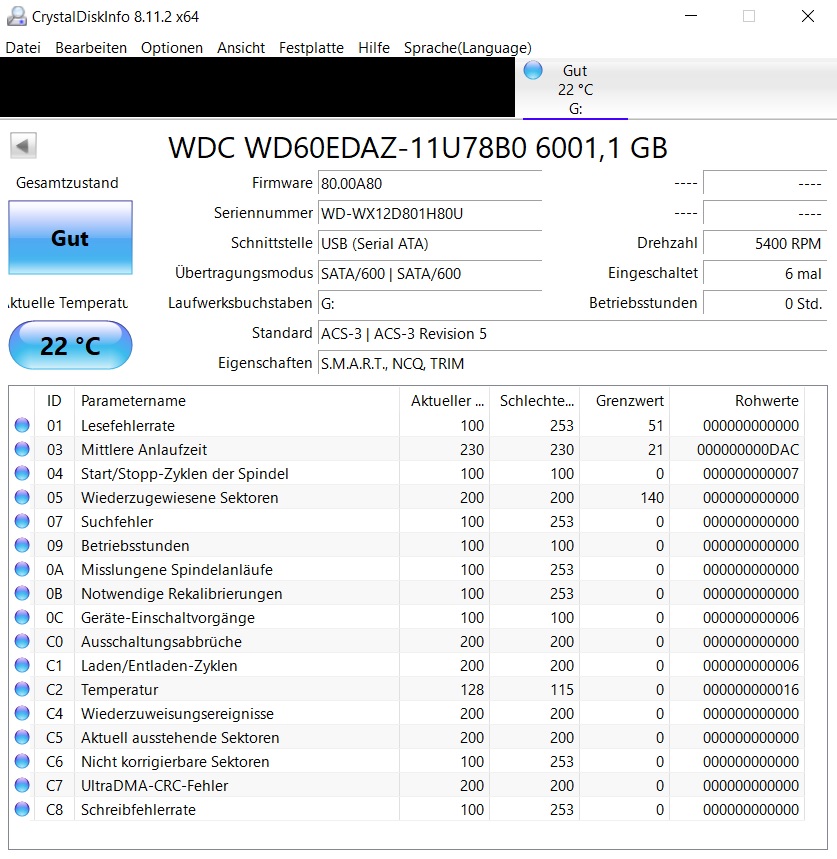Click status icon for Lesefehlerrate row

[22, 425]
